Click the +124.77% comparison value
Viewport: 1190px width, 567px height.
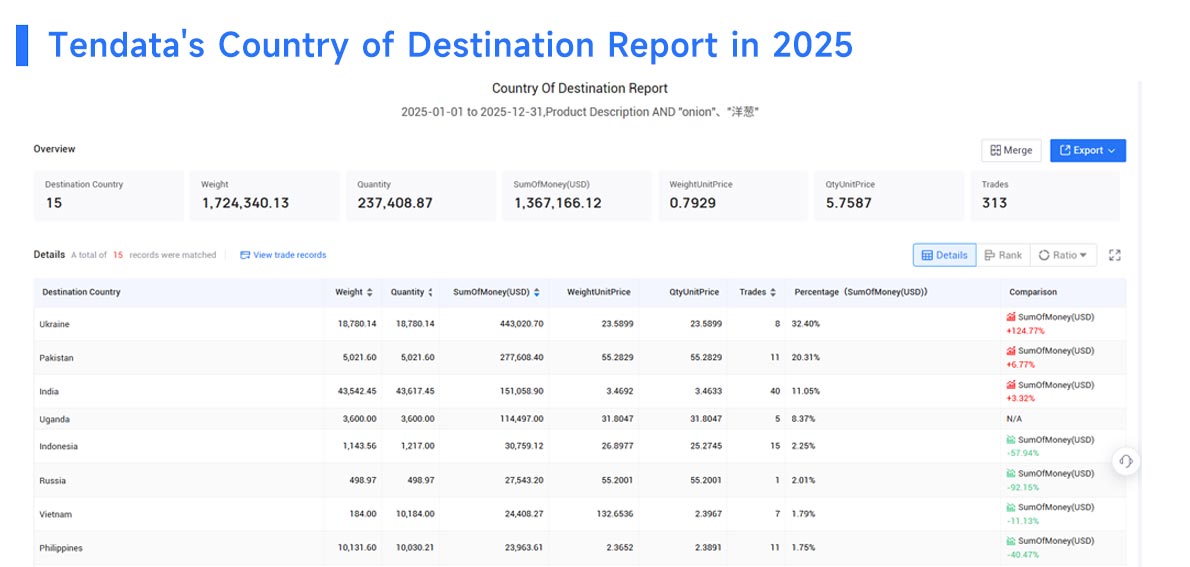pos(1025,331)
